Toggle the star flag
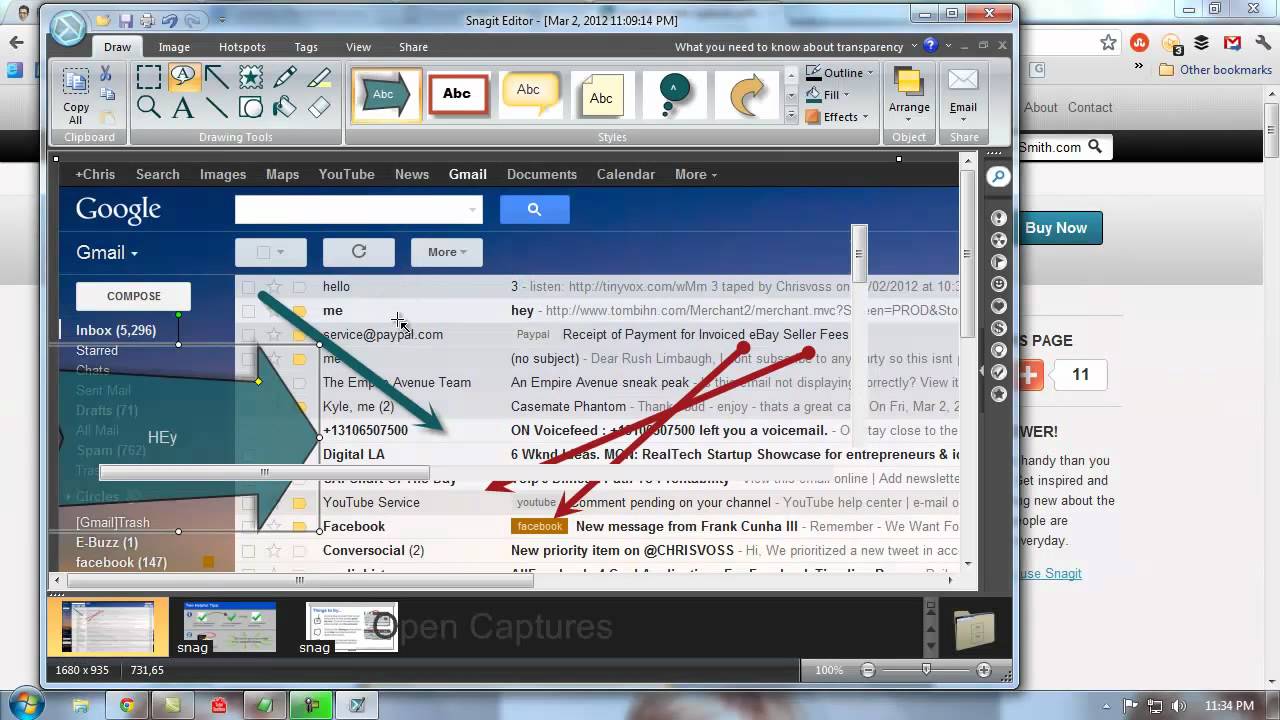 (999, 394)
